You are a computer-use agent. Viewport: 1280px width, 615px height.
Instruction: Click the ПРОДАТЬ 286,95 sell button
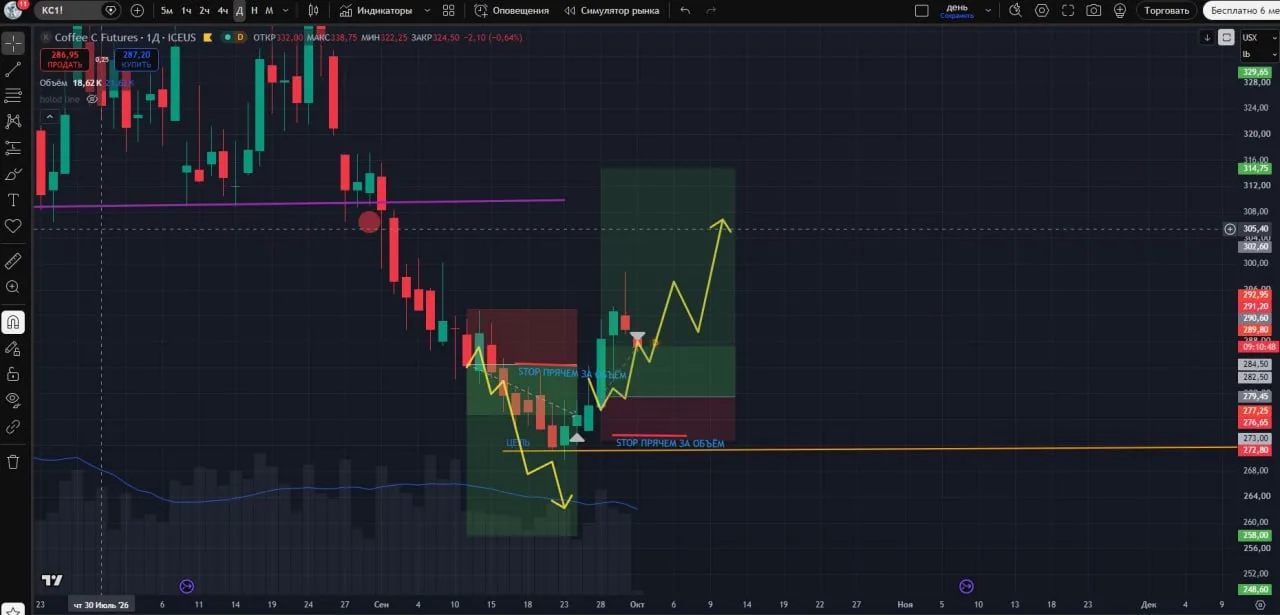point(66,59)
